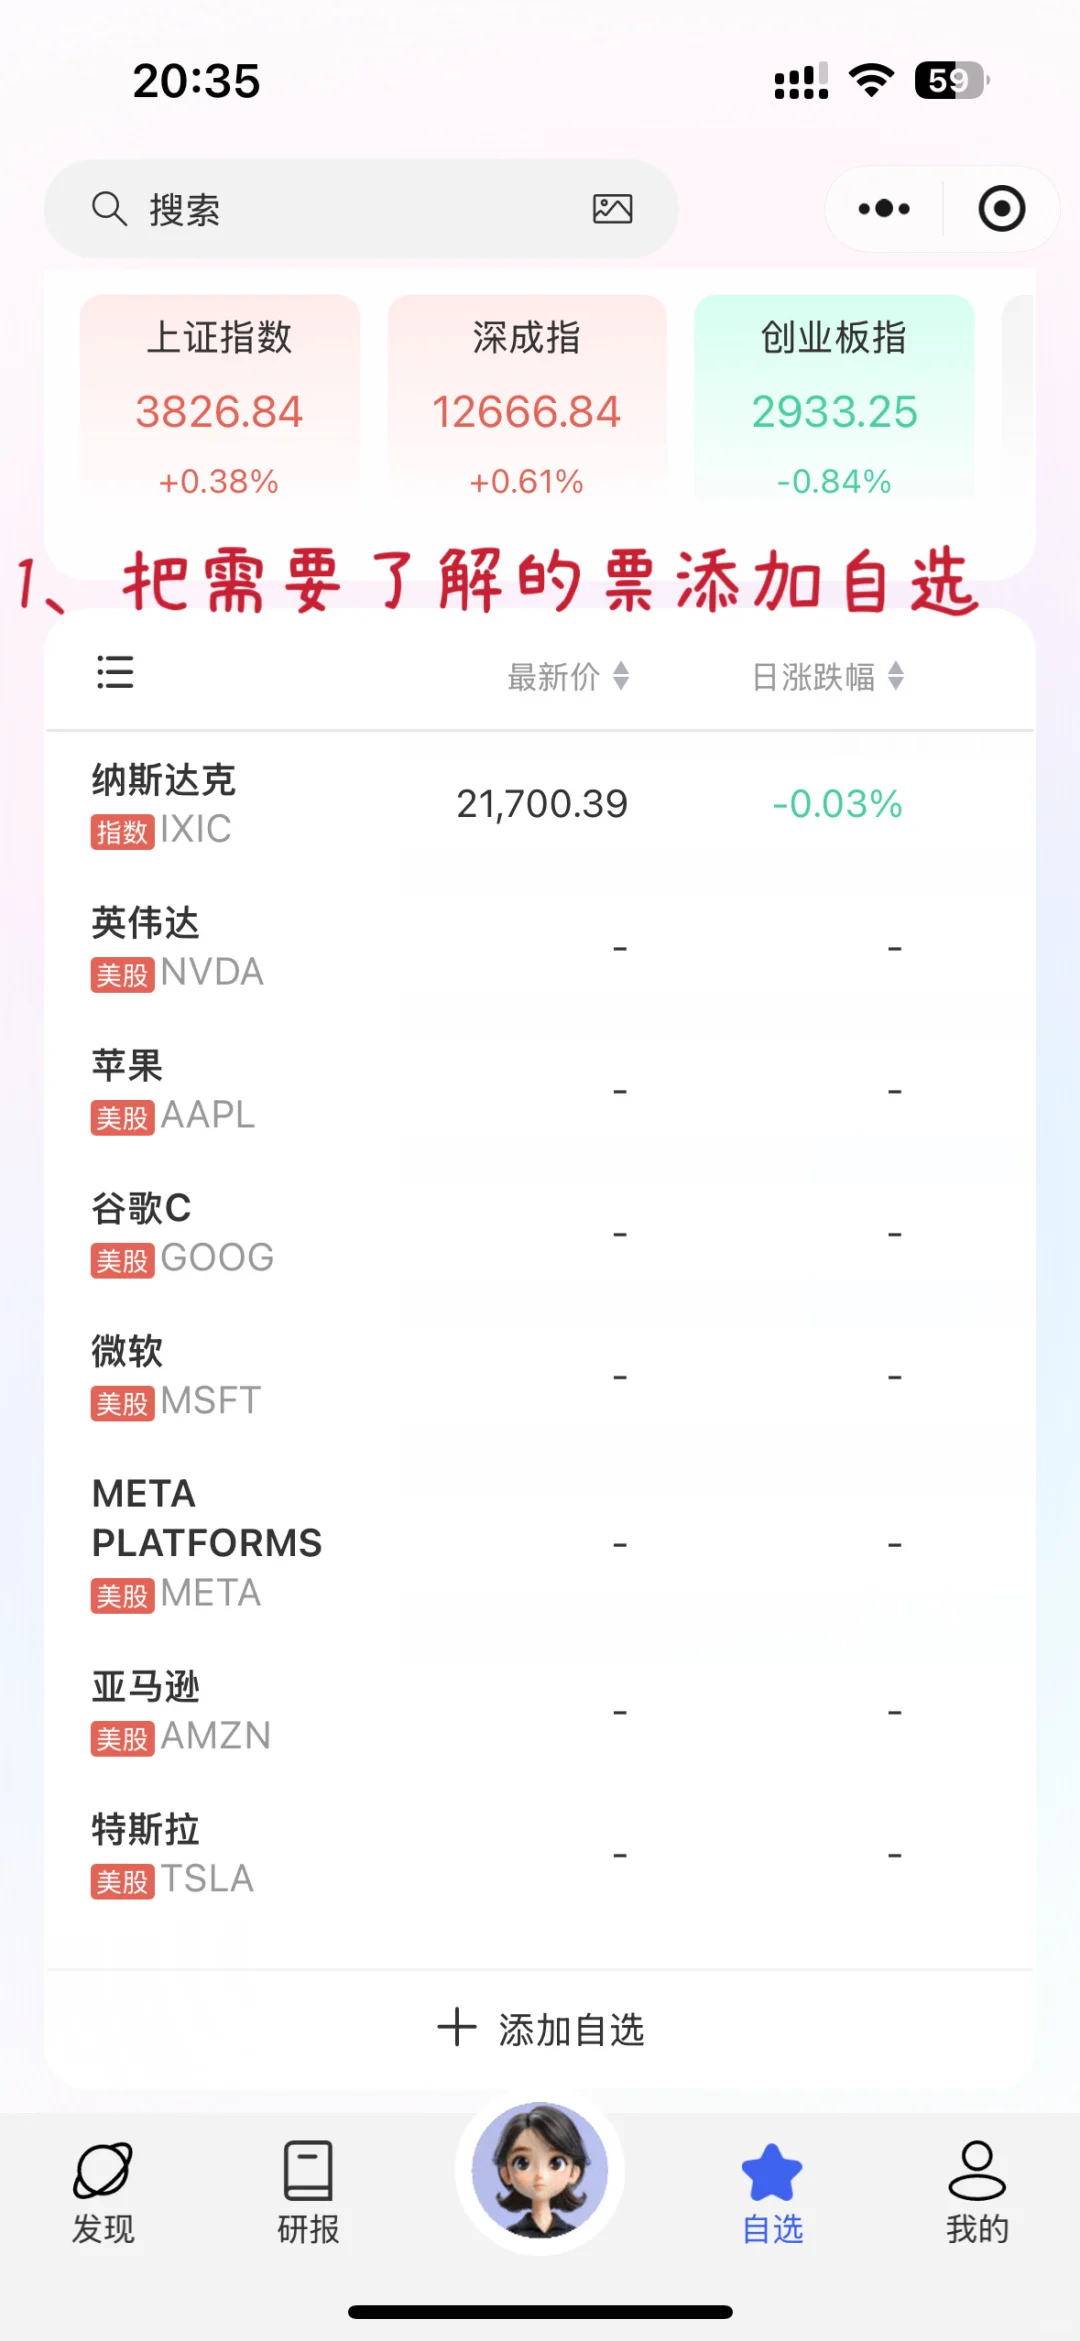Viewport: 1080px width, 2341px height.
Task: Open the watchlist edit list icon
Action: (115, 672)
